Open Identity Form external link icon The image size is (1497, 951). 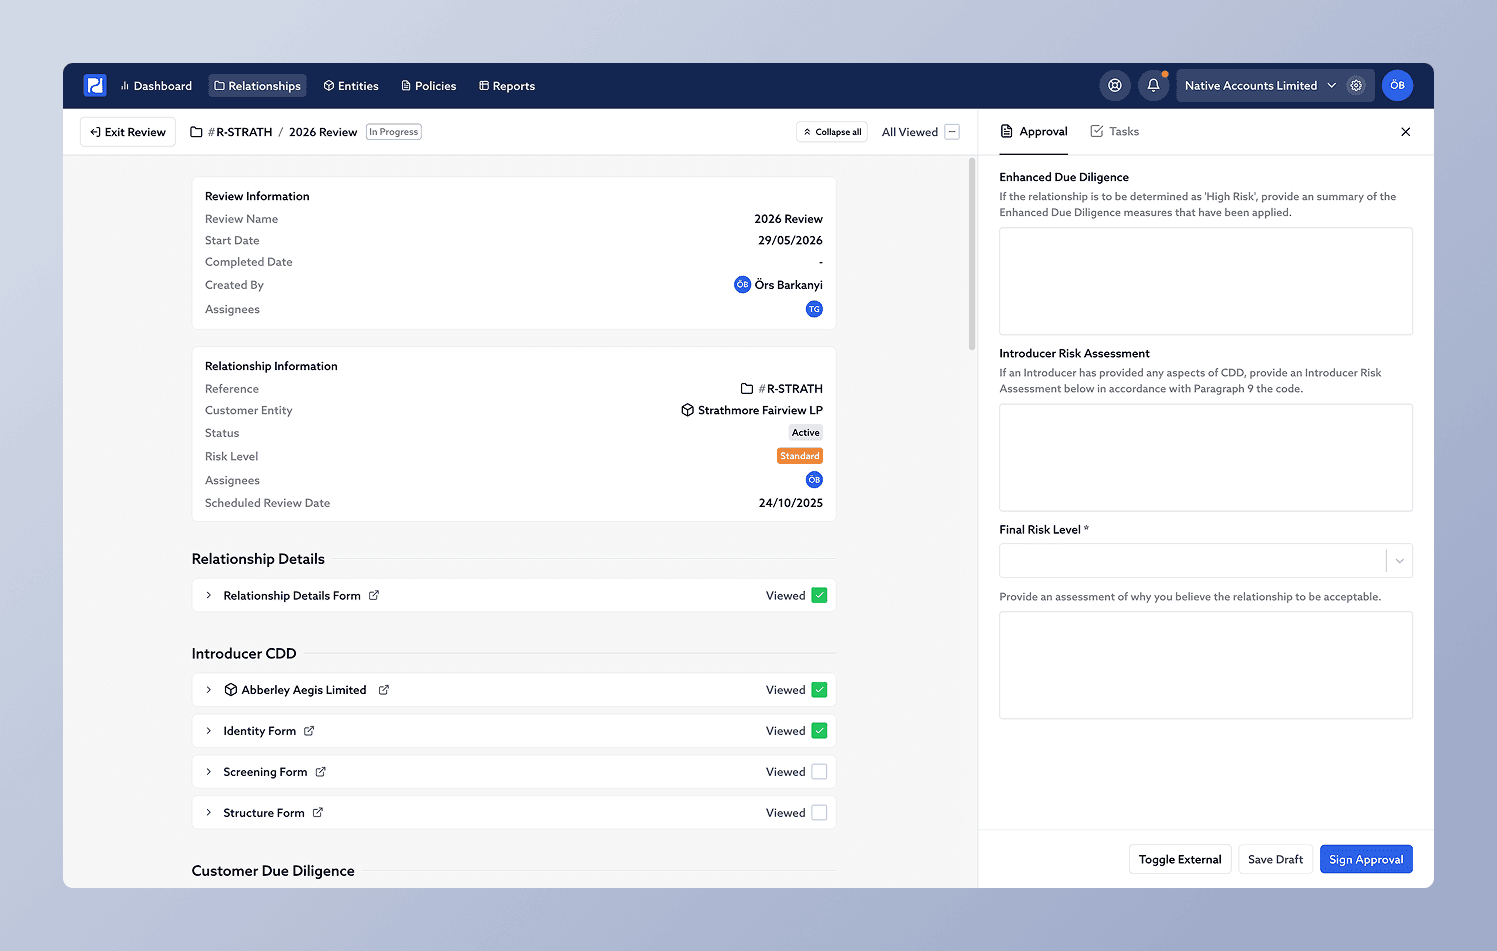[x=309, y=731]
